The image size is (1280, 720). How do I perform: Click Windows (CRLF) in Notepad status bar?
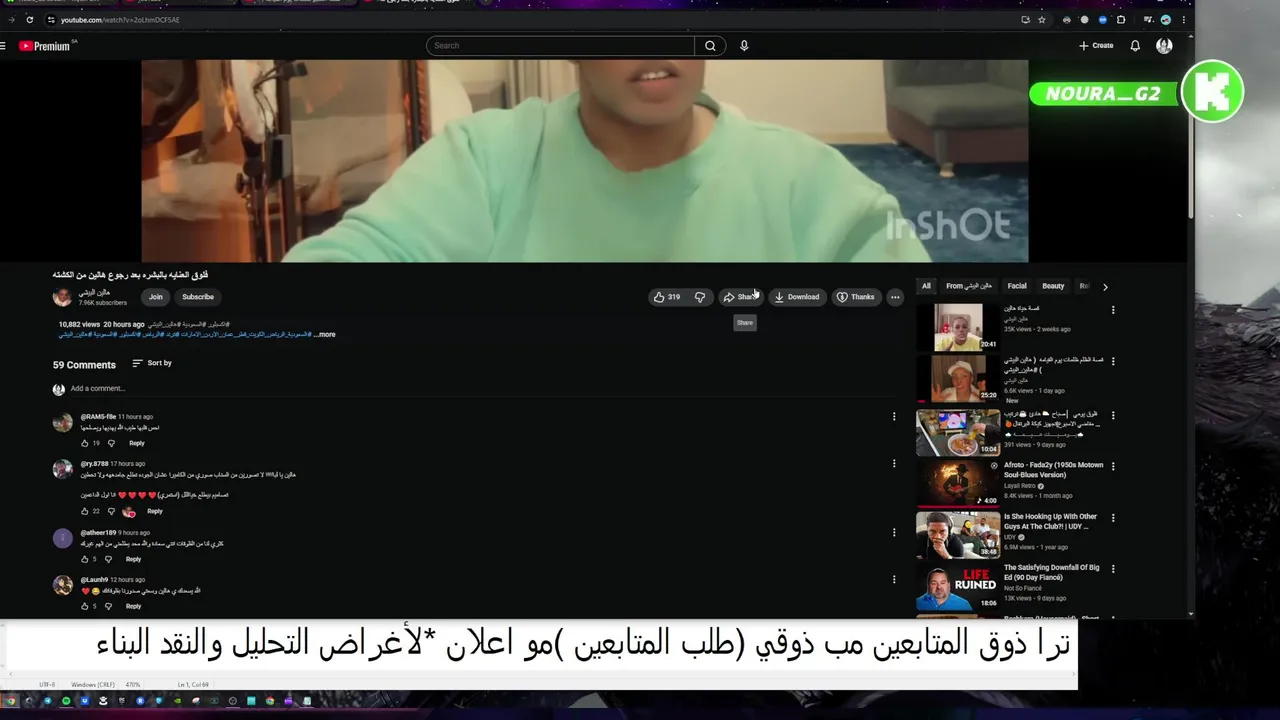(x=93, y=684)
